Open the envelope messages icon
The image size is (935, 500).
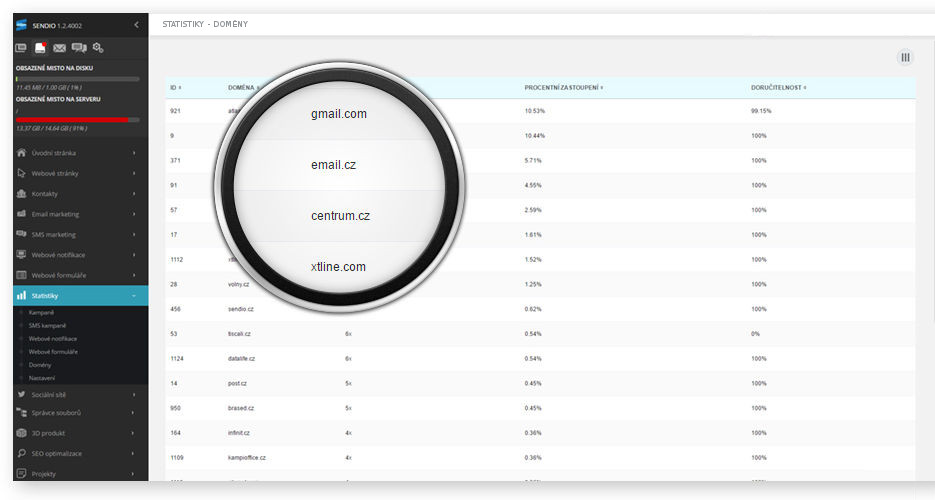(59, 48)
